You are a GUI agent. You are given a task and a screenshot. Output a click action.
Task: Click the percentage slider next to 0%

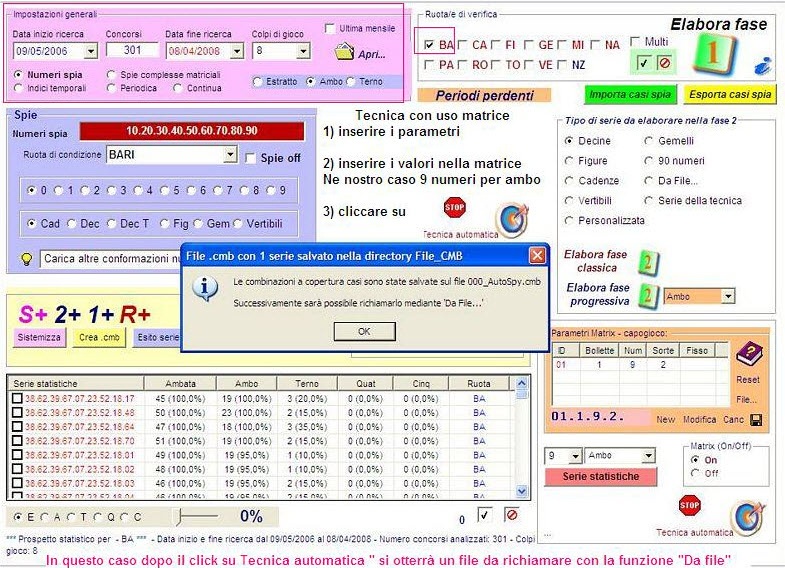180,516
